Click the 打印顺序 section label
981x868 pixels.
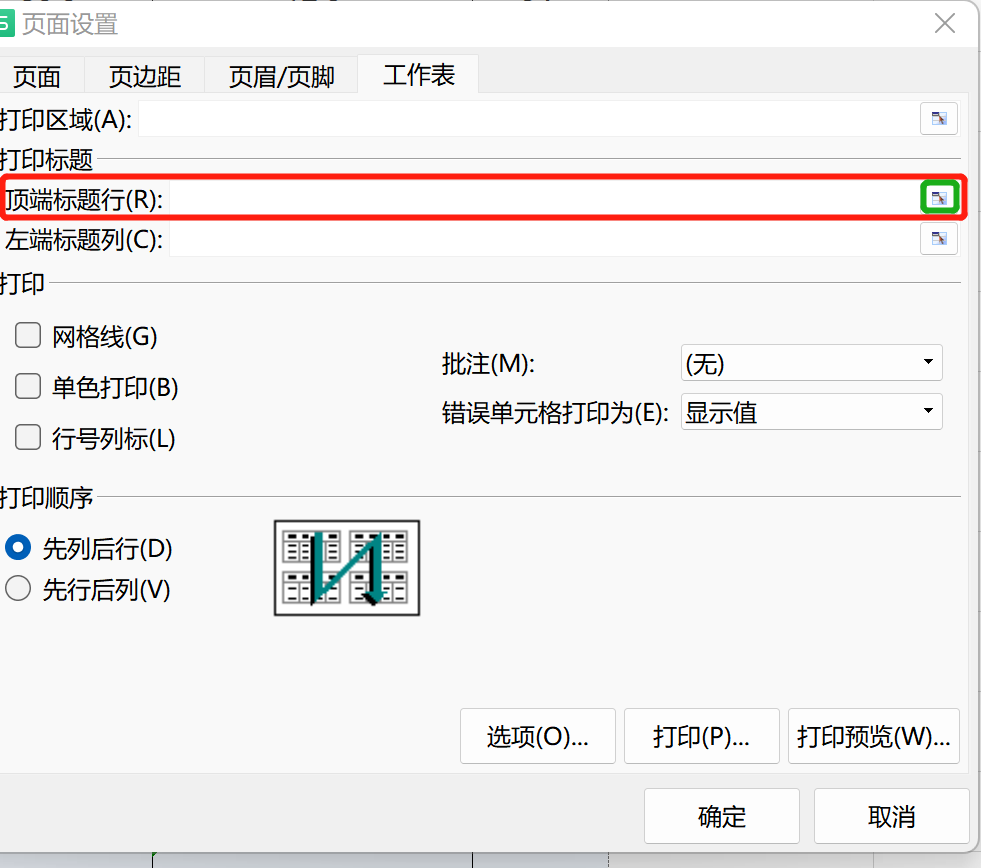(46, 498)
